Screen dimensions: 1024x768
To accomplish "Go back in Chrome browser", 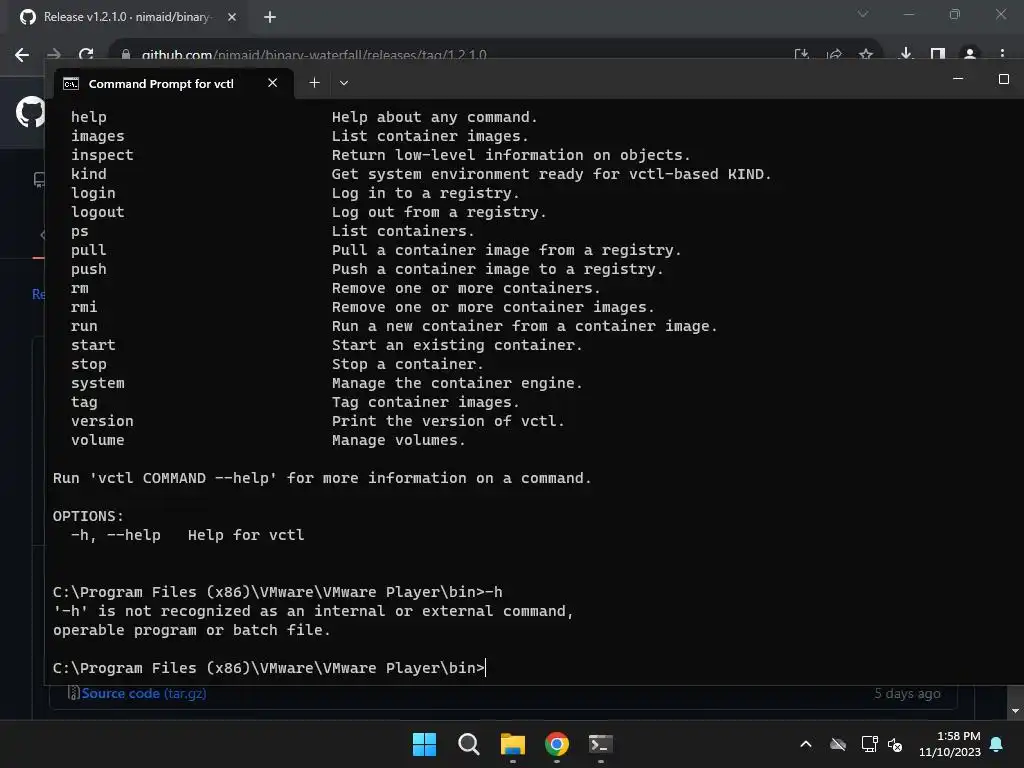I will click(x=22, y=55).
